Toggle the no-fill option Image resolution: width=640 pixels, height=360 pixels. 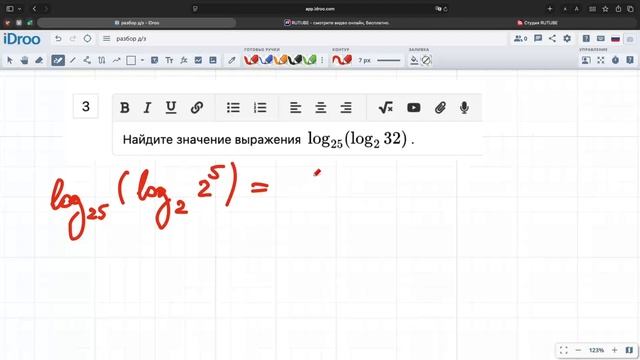(x=426, y=60)
